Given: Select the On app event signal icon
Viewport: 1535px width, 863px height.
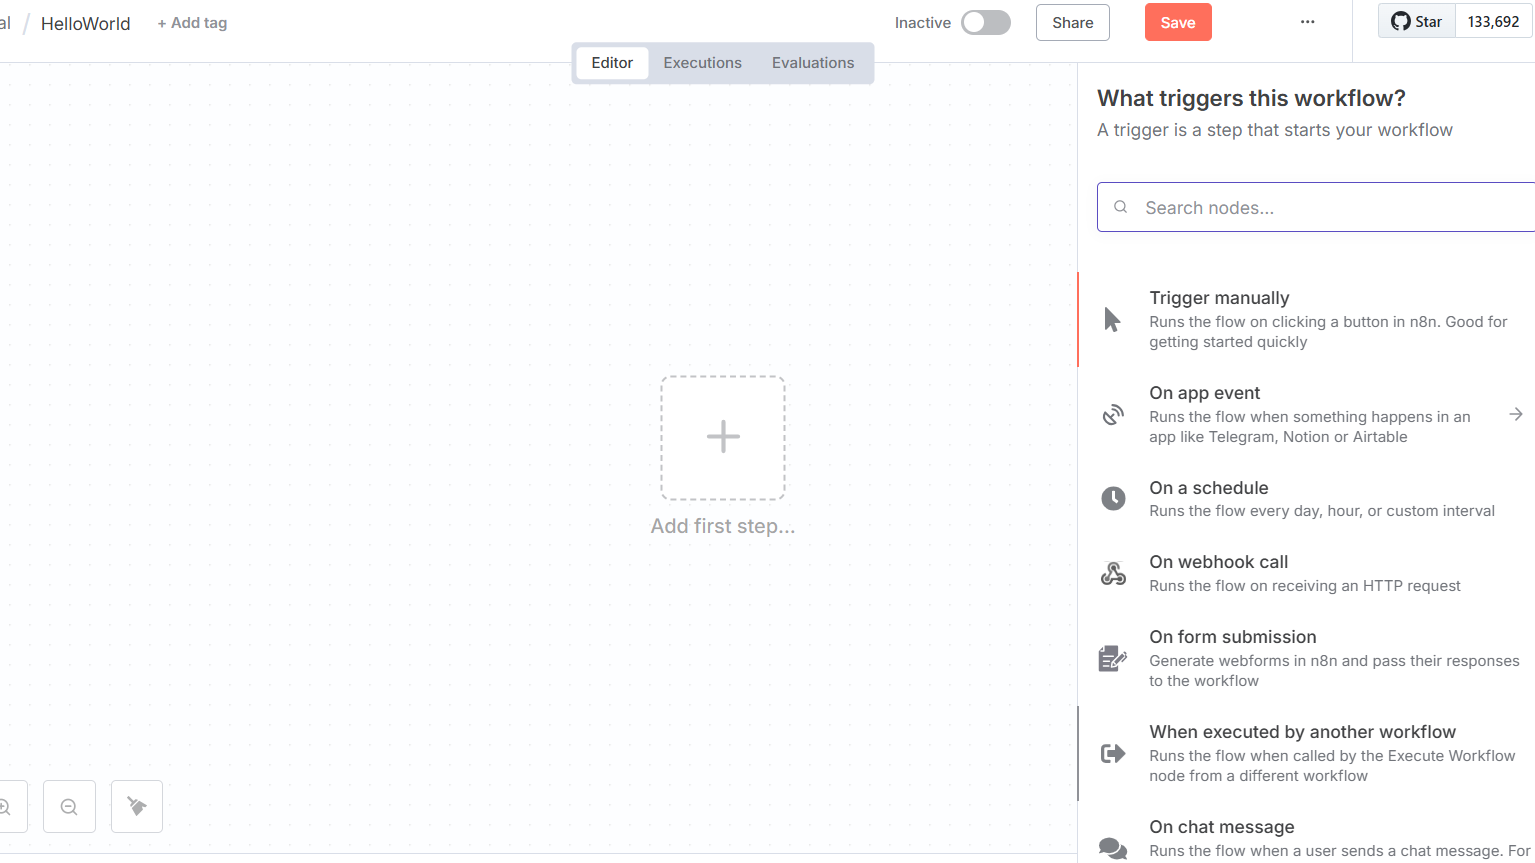Looking at the screenshot, I should (1113, 415).
